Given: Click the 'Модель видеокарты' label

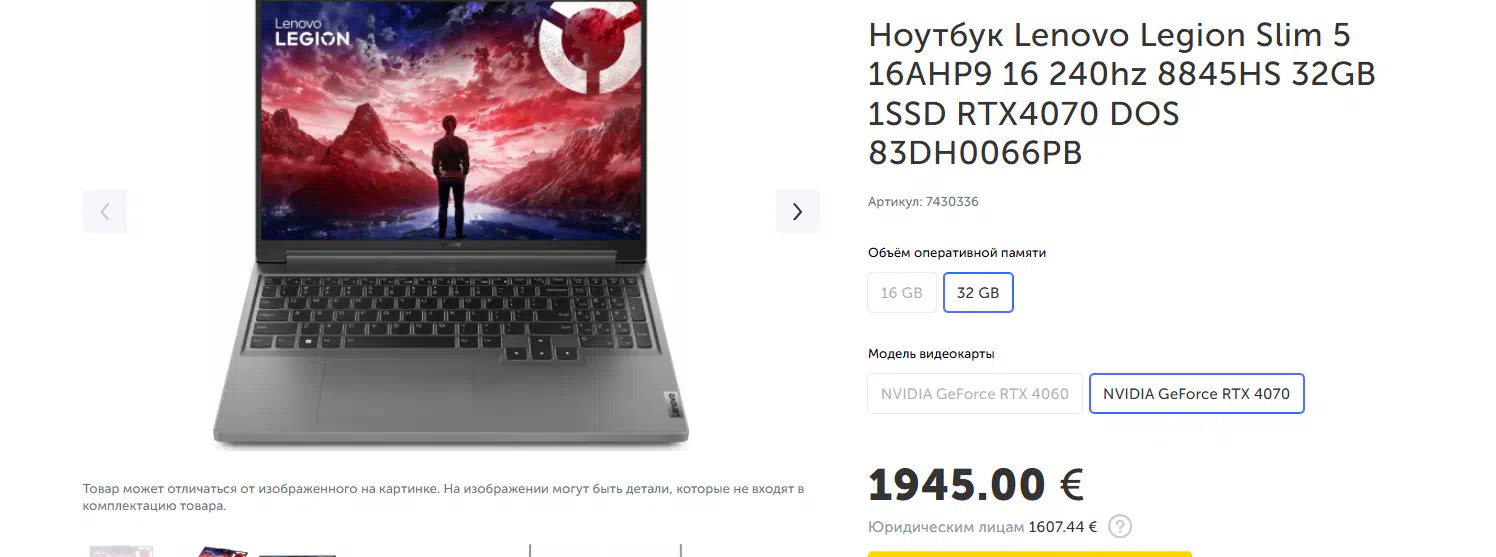Looking at the screenshot, I should [x=931, y=354].
